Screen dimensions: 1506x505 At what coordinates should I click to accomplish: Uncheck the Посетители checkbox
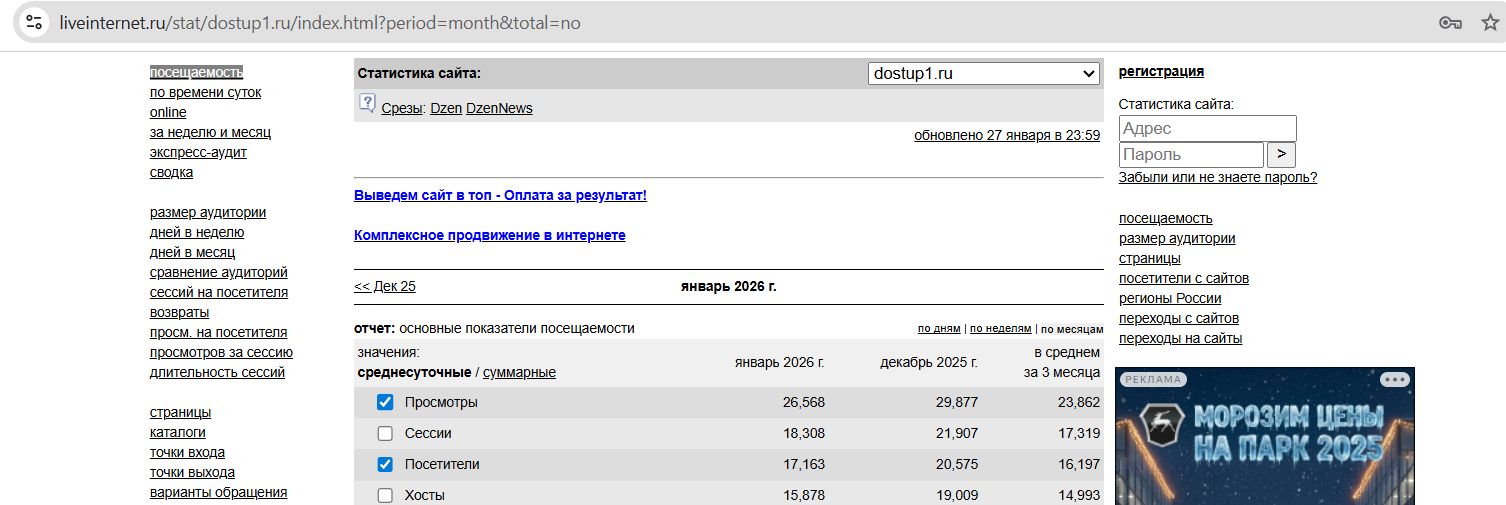(385, 465)
